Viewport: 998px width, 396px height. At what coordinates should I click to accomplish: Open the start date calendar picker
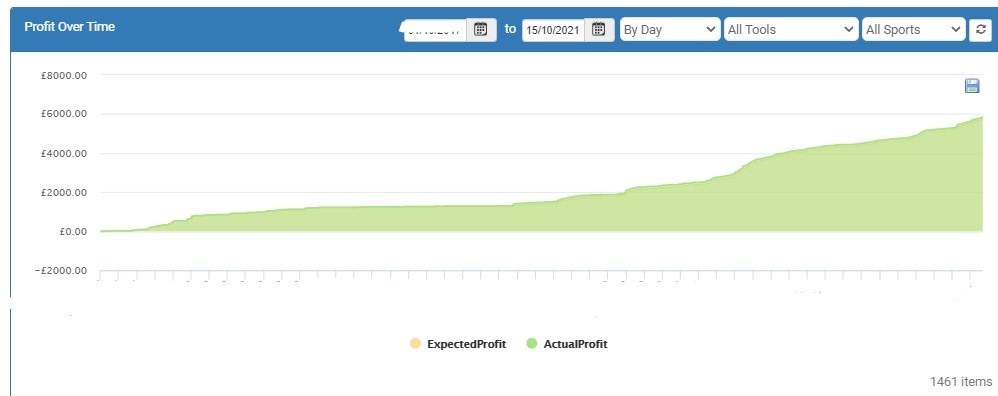pos(481,29)
